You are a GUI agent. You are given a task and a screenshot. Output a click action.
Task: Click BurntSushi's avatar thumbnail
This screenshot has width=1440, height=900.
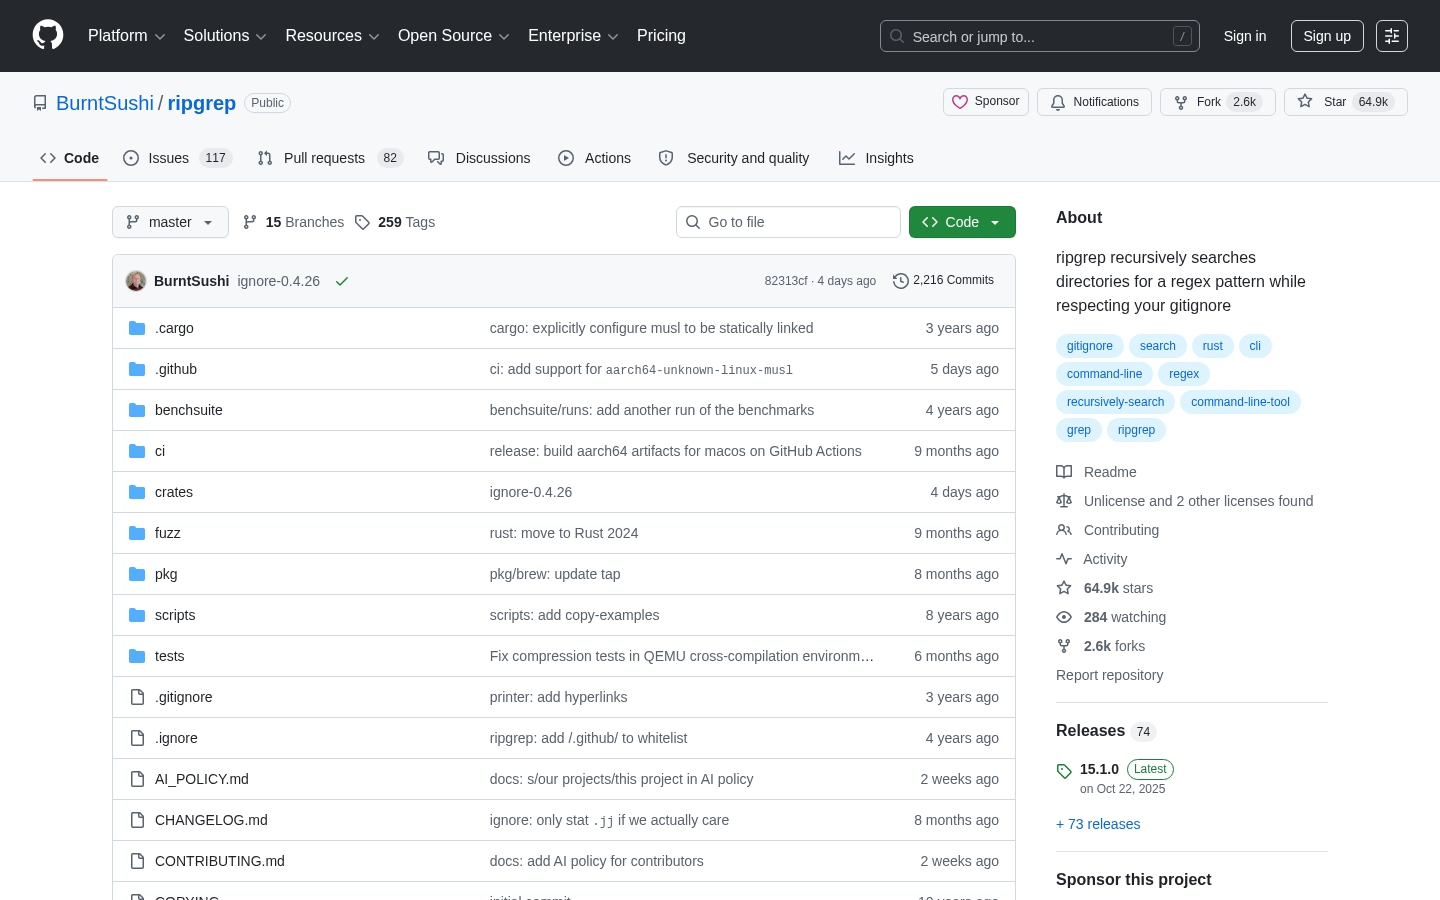[136, 281]
